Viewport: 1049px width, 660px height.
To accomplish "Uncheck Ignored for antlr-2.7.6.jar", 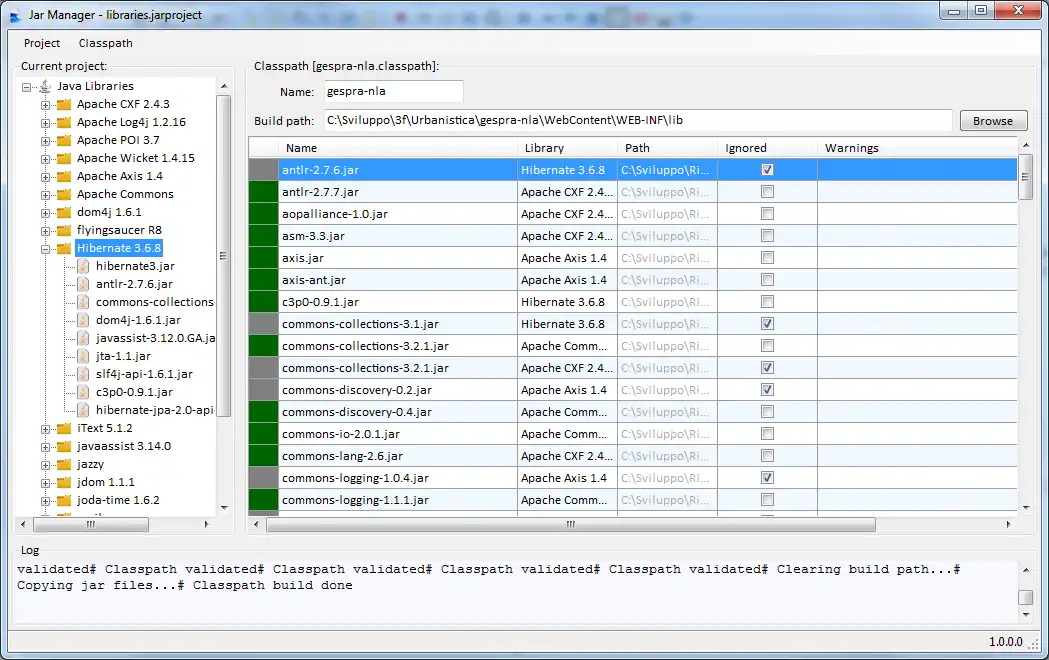I will pyautogui.click(x=767, y=170).
